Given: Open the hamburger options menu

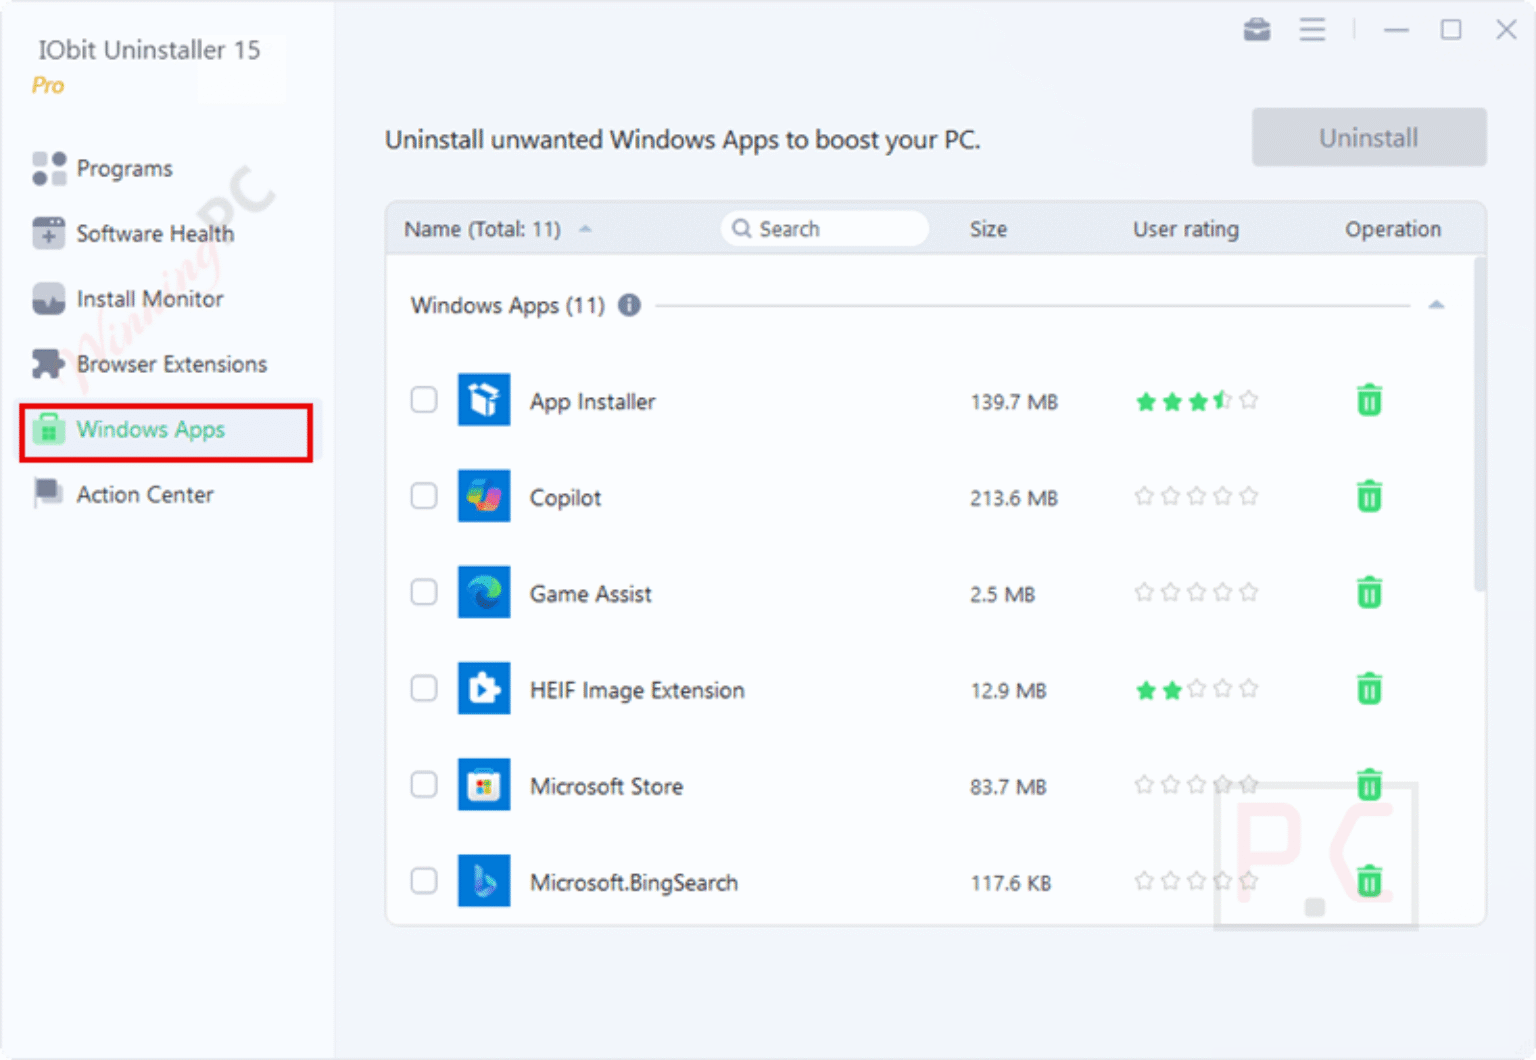Looking at the screenshot, I should point(1313,30).
